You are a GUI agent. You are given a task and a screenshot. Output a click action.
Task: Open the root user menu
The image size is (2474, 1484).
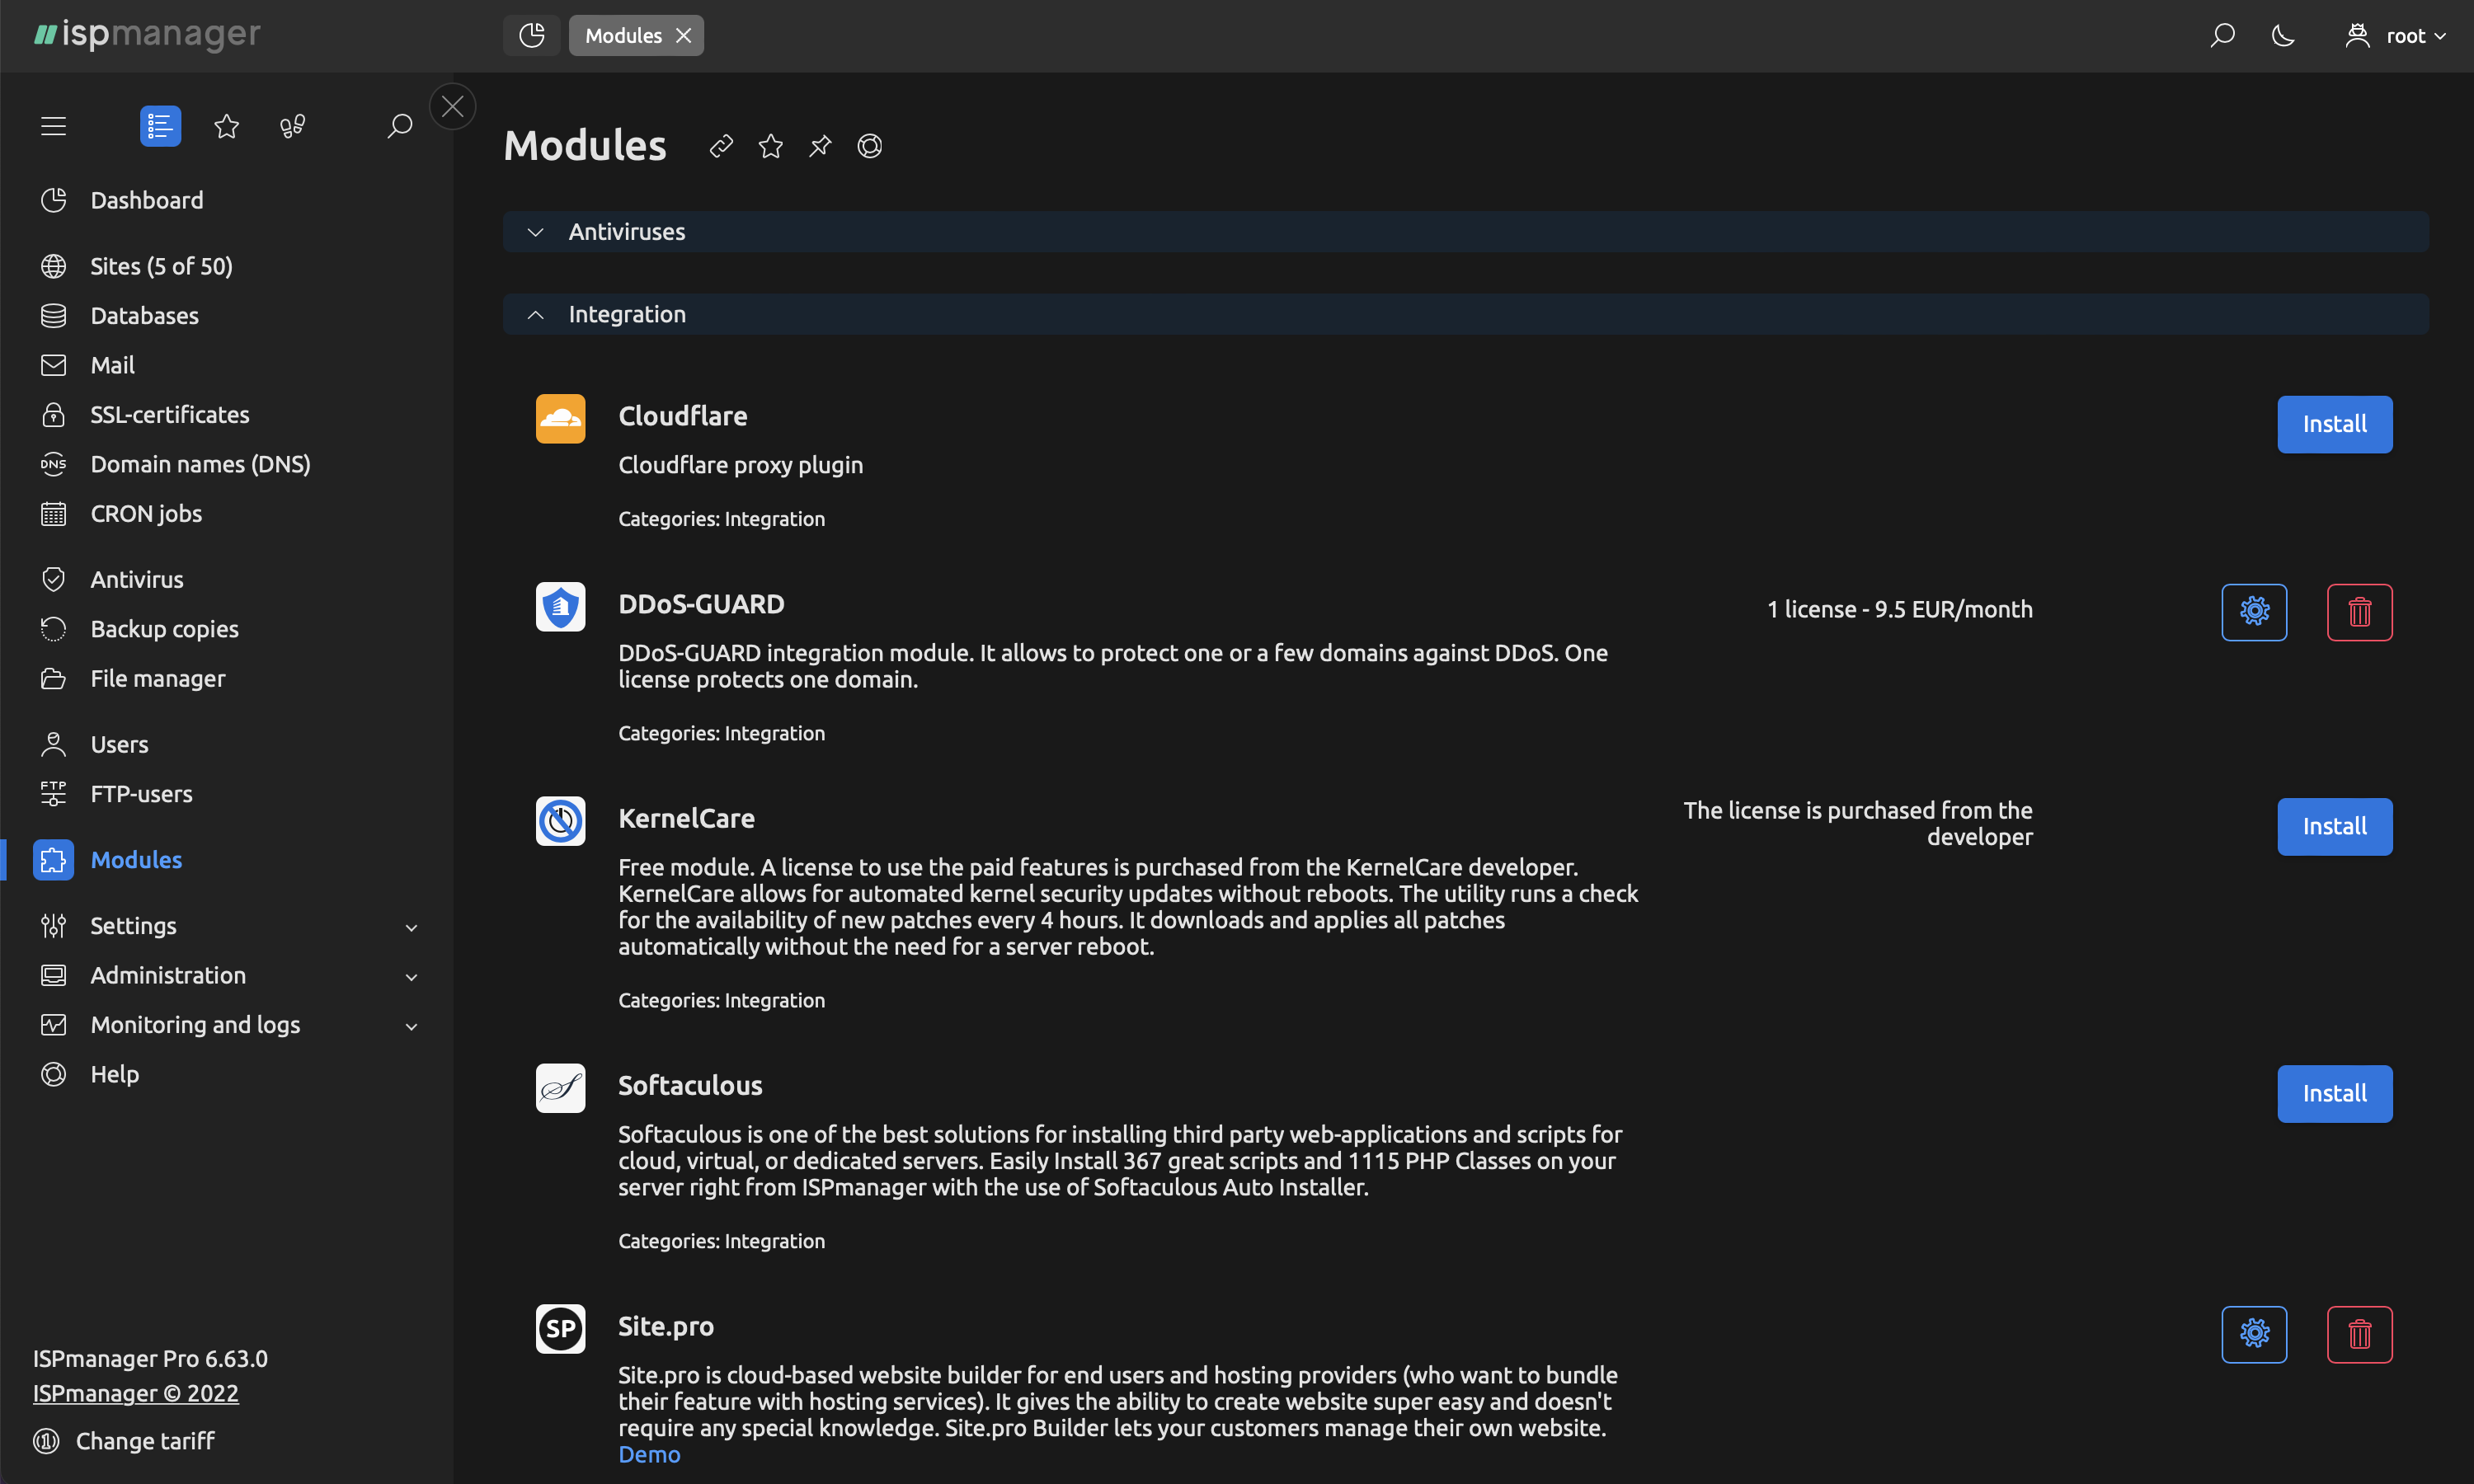coord(2396,35)
